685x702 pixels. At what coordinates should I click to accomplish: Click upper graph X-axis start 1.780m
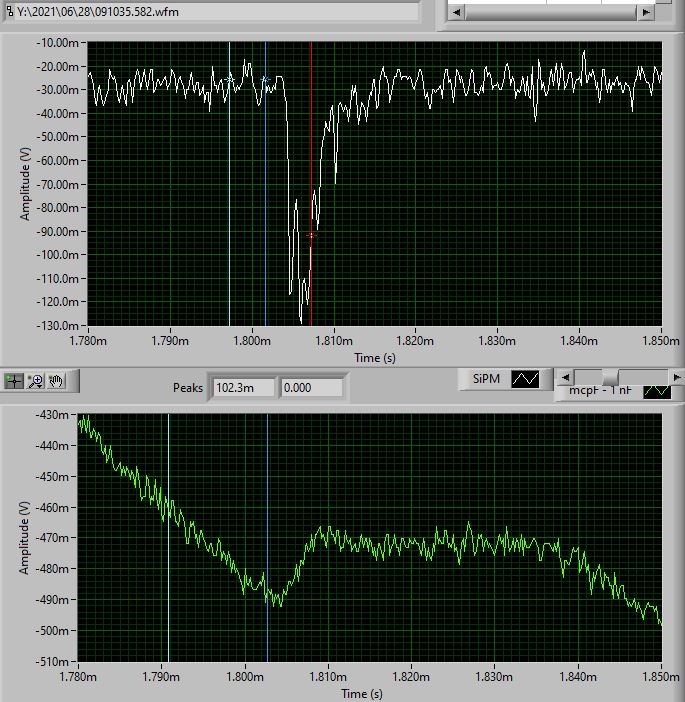[x=88, y=341]
